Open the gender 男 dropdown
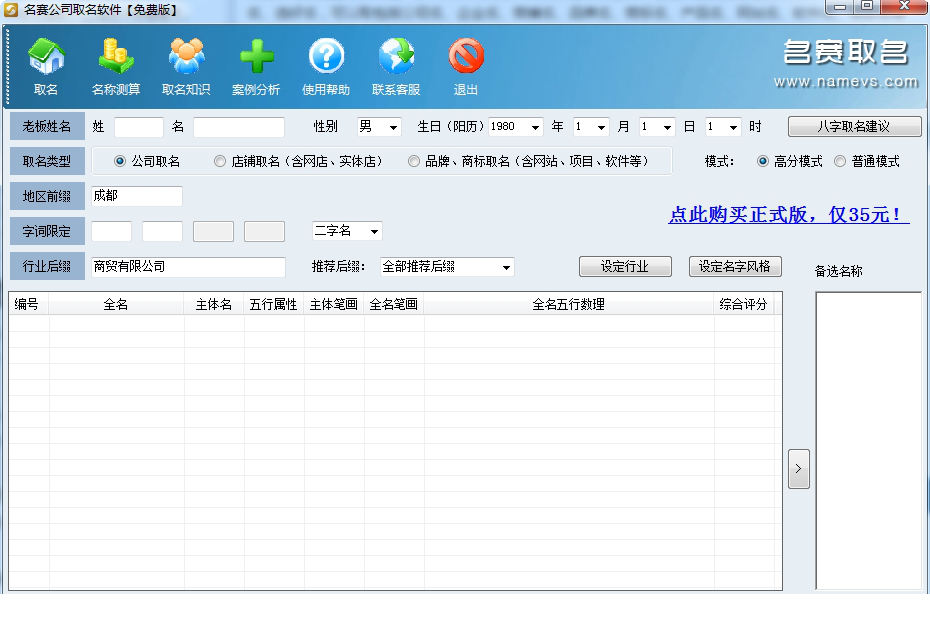Image resolution: width=930 pixels, height=617 pixels. [378, 126]
